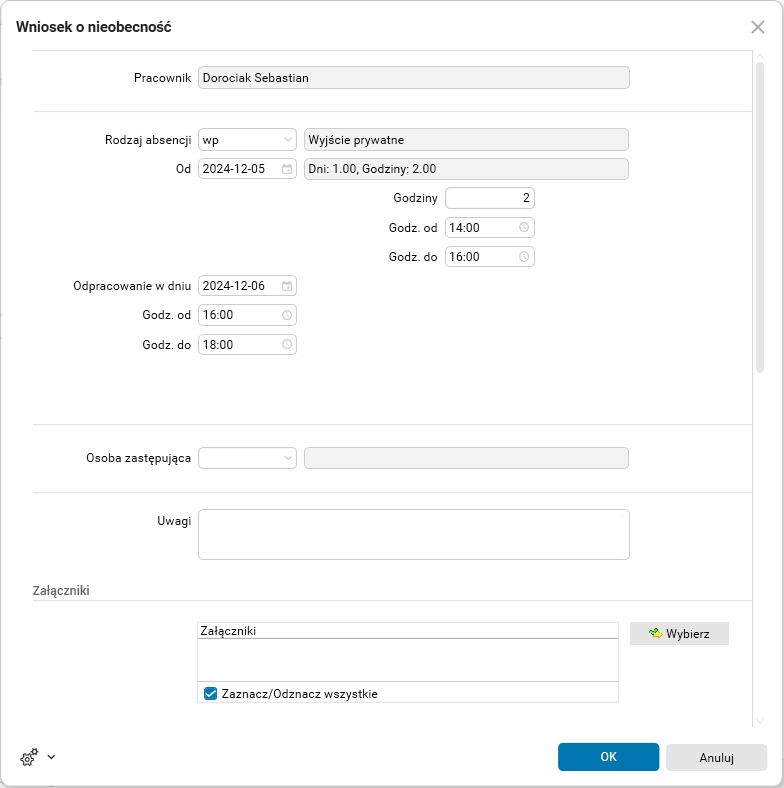Viewport: 784px width, 788px height.
Task: Click the Wybierz attachment button
Action: click(679, 633)
